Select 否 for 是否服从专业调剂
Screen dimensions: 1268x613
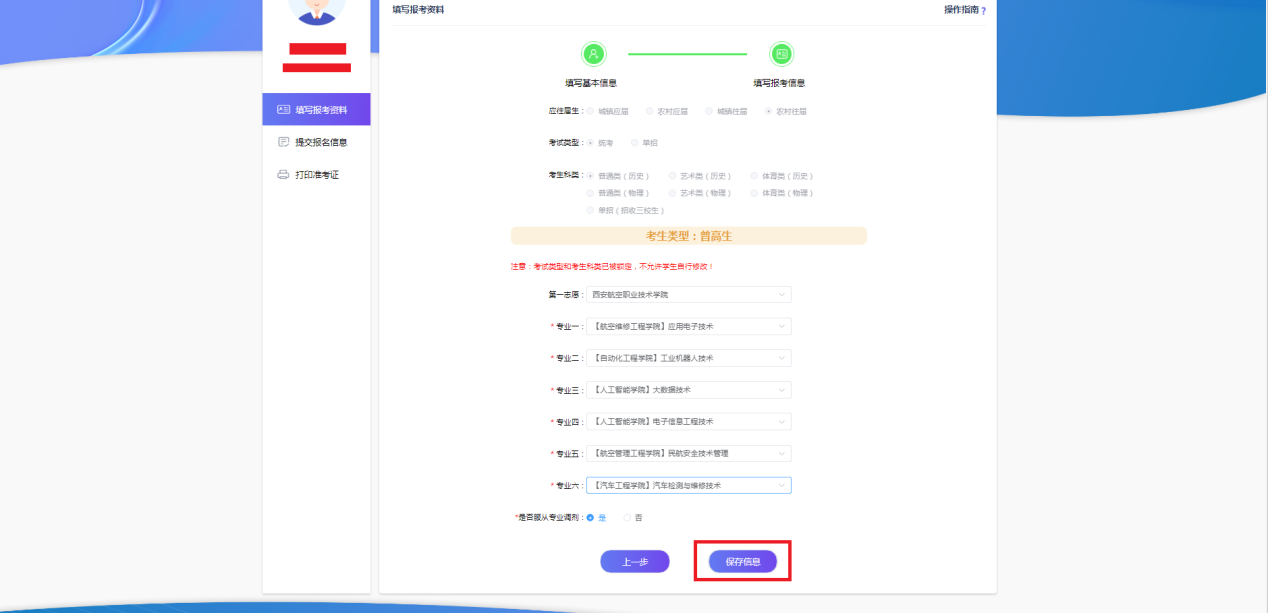[x=628, y=517]
